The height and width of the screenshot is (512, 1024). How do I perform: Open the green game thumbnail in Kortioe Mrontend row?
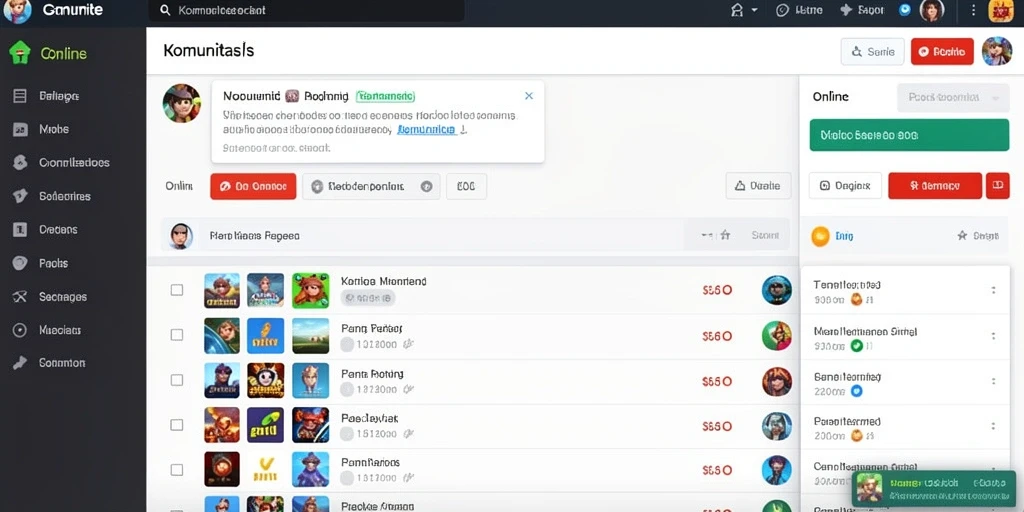[311, 290]
